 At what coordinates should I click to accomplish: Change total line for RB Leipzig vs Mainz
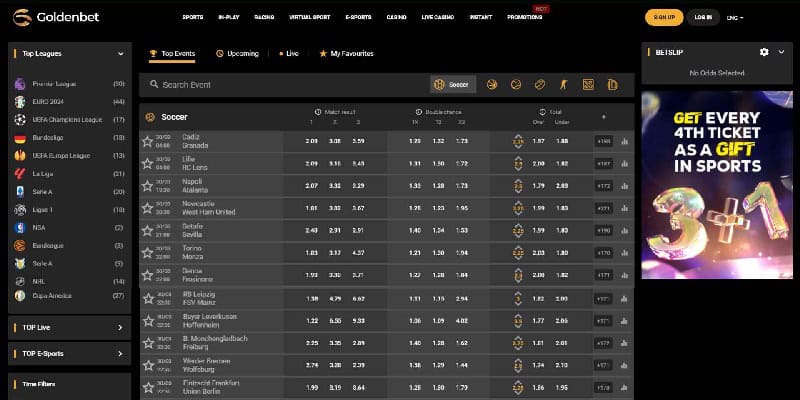click(x=518, y=298)
